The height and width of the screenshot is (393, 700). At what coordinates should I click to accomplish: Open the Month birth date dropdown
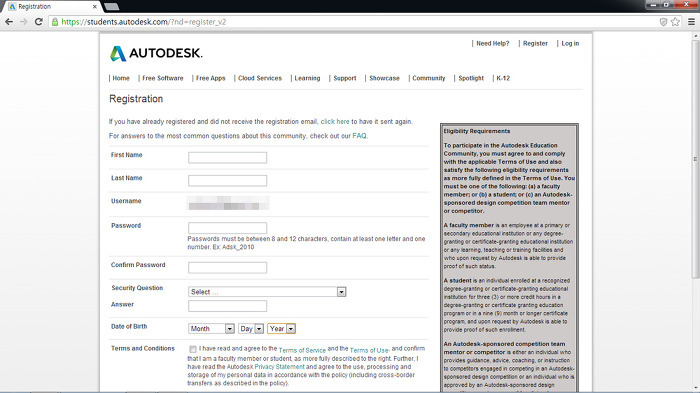pos(211,329)
